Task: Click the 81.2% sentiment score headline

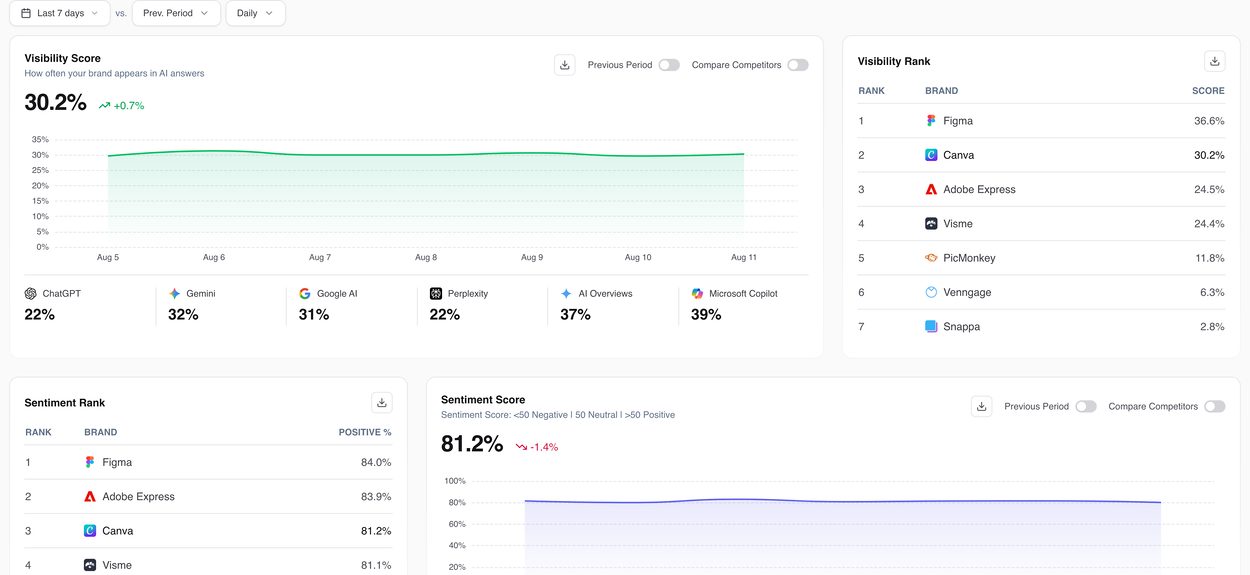Action: point(472,445)
